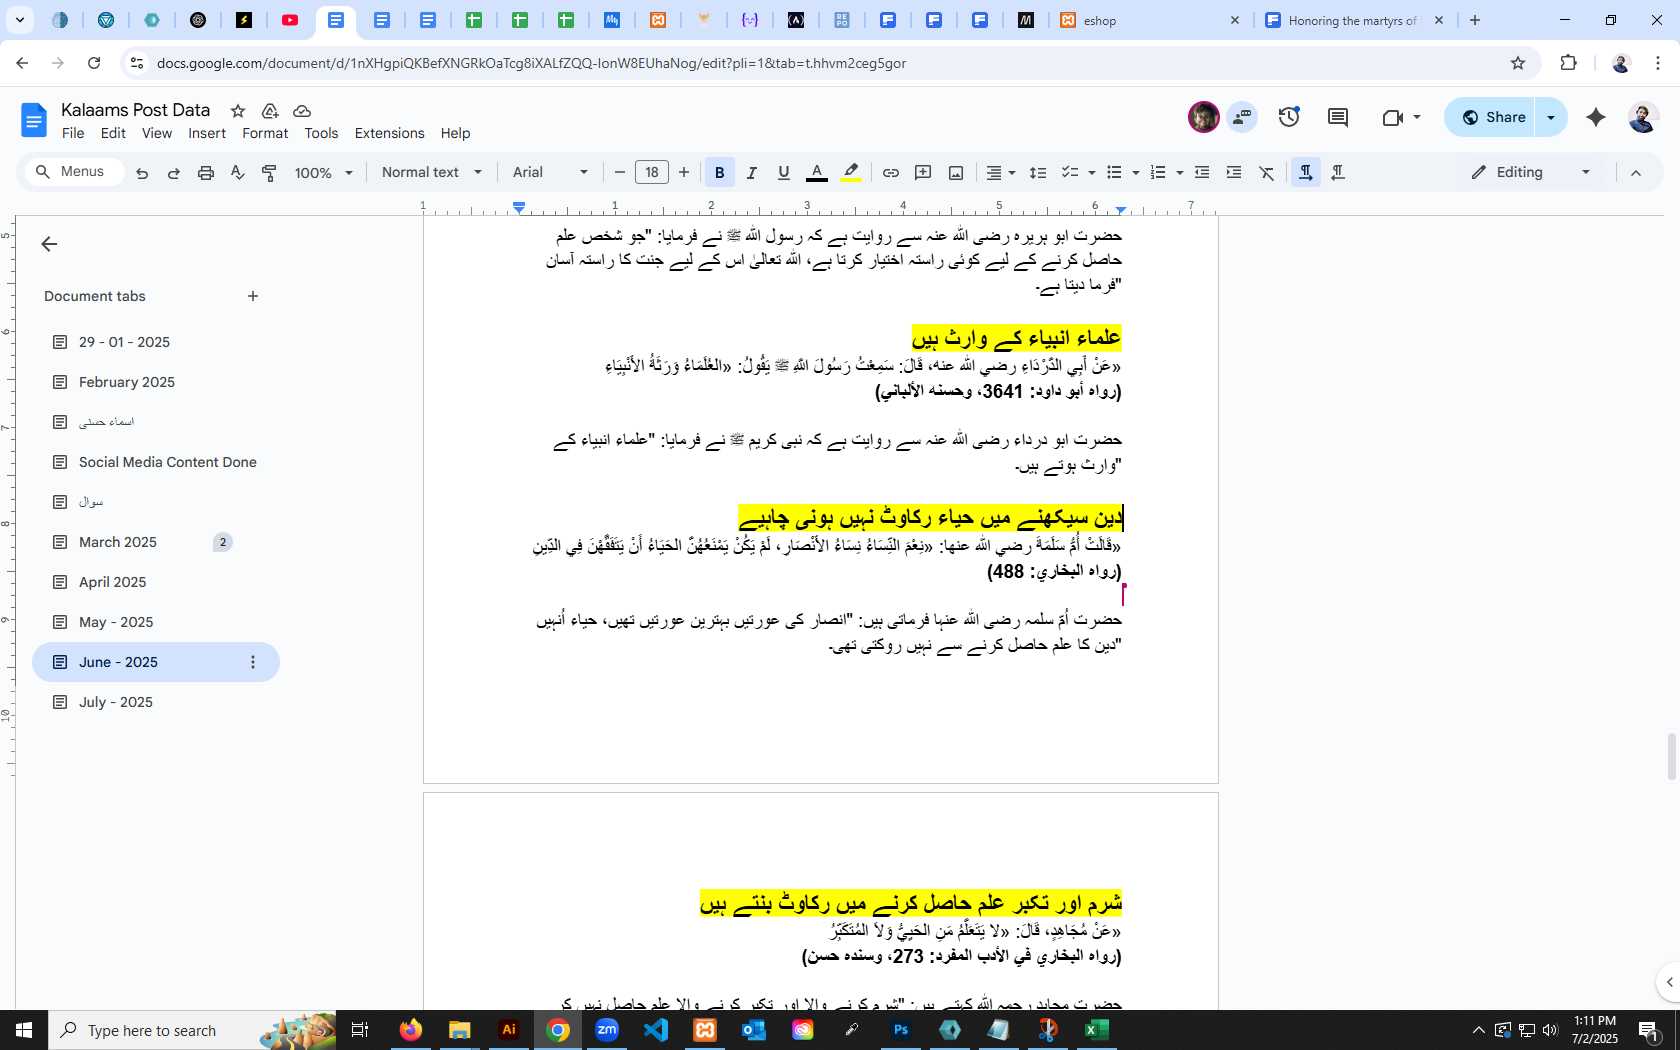Click the browser address bar URL
Screen dimensions: 1680x1050
coord(531,63)
